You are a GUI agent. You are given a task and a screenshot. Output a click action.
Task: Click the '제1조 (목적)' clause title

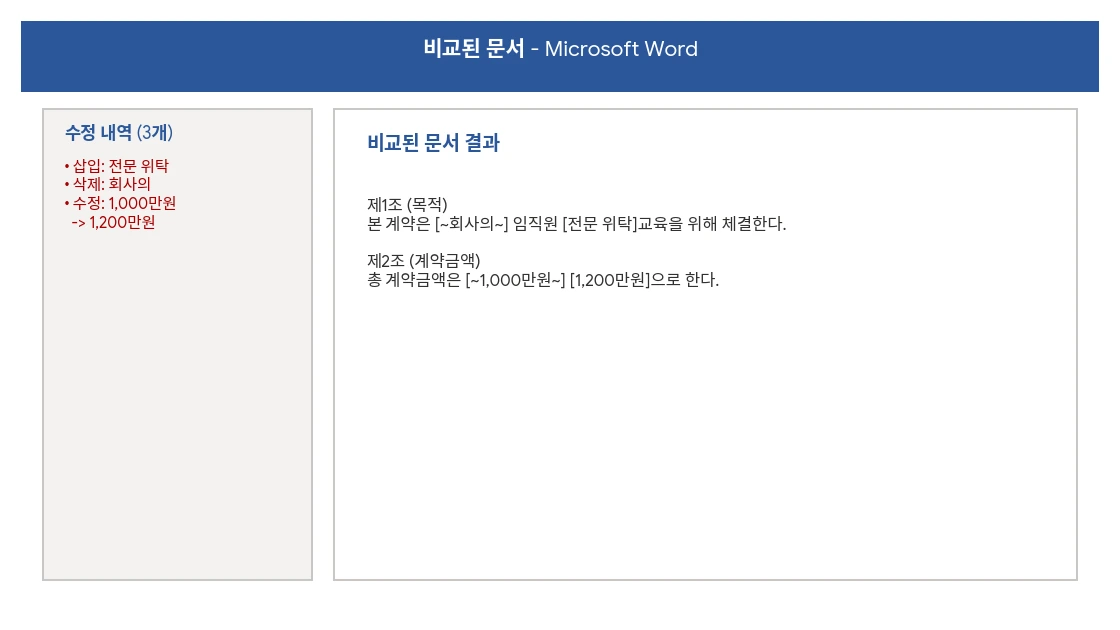pyautogui.click(x=407, y=205)
